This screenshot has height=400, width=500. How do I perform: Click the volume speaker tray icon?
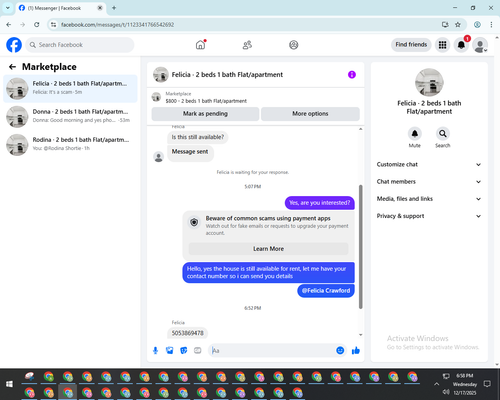click(x=446, y=392)
